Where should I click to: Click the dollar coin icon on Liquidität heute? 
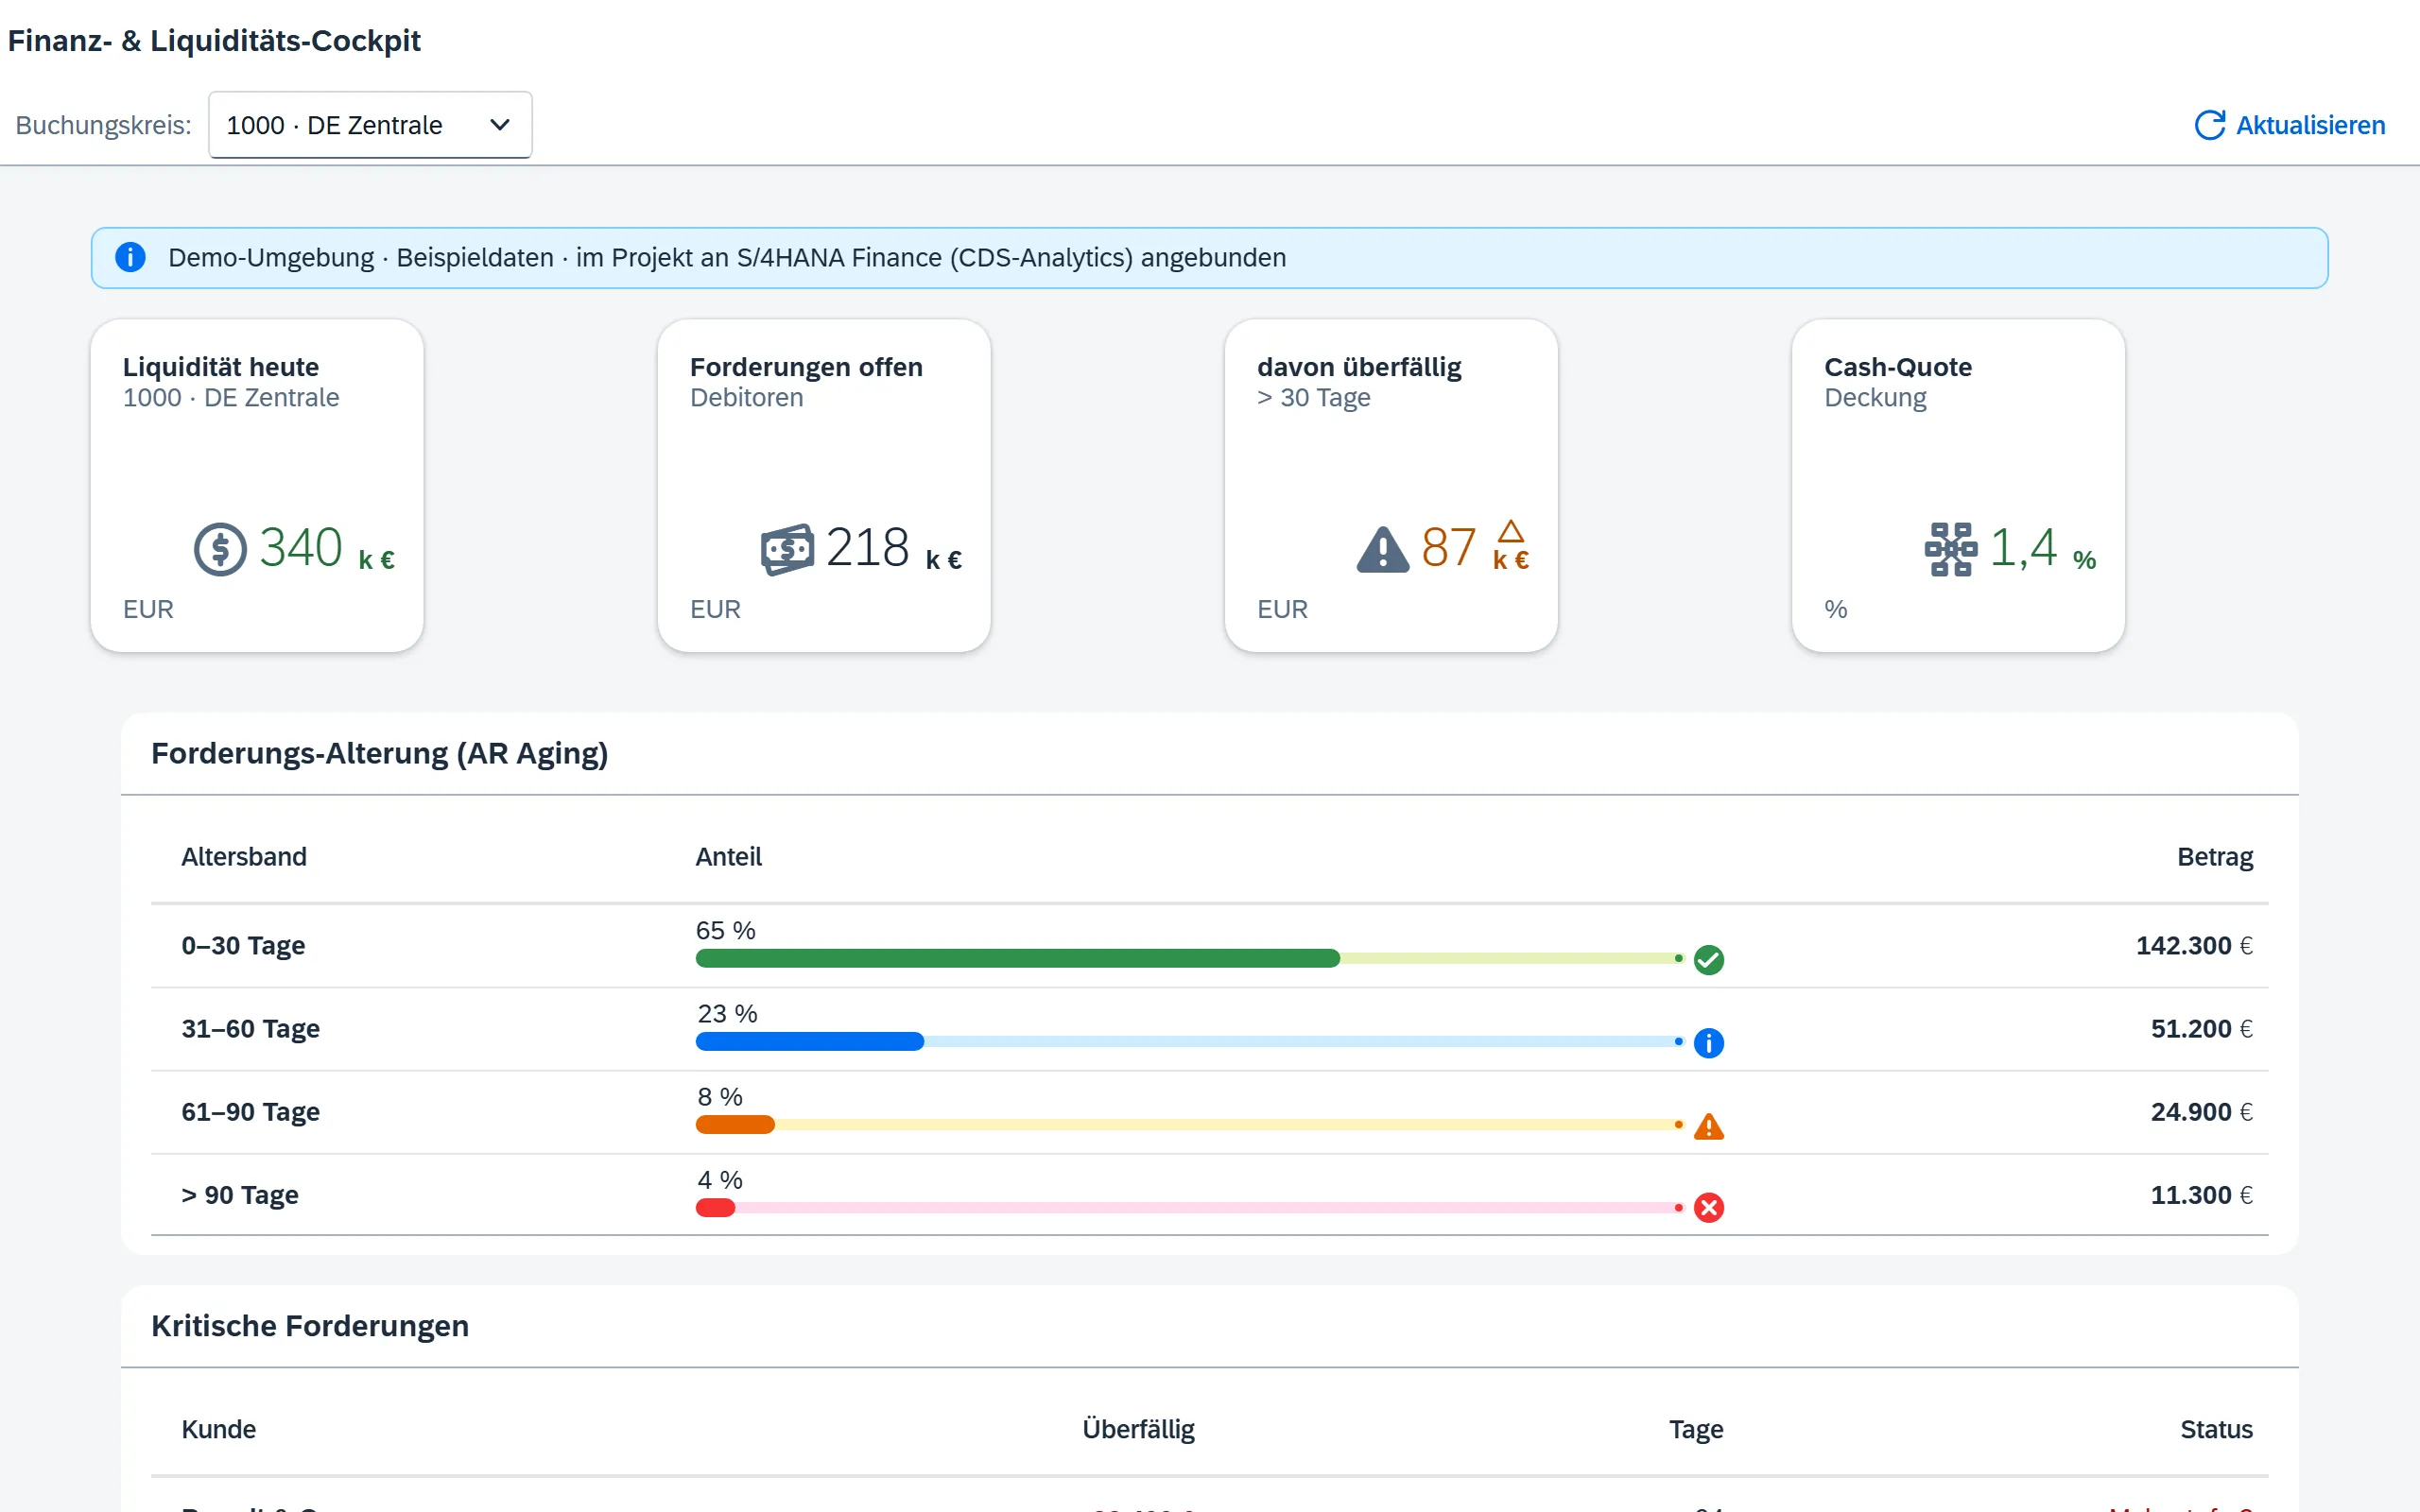tap(220, 549)
